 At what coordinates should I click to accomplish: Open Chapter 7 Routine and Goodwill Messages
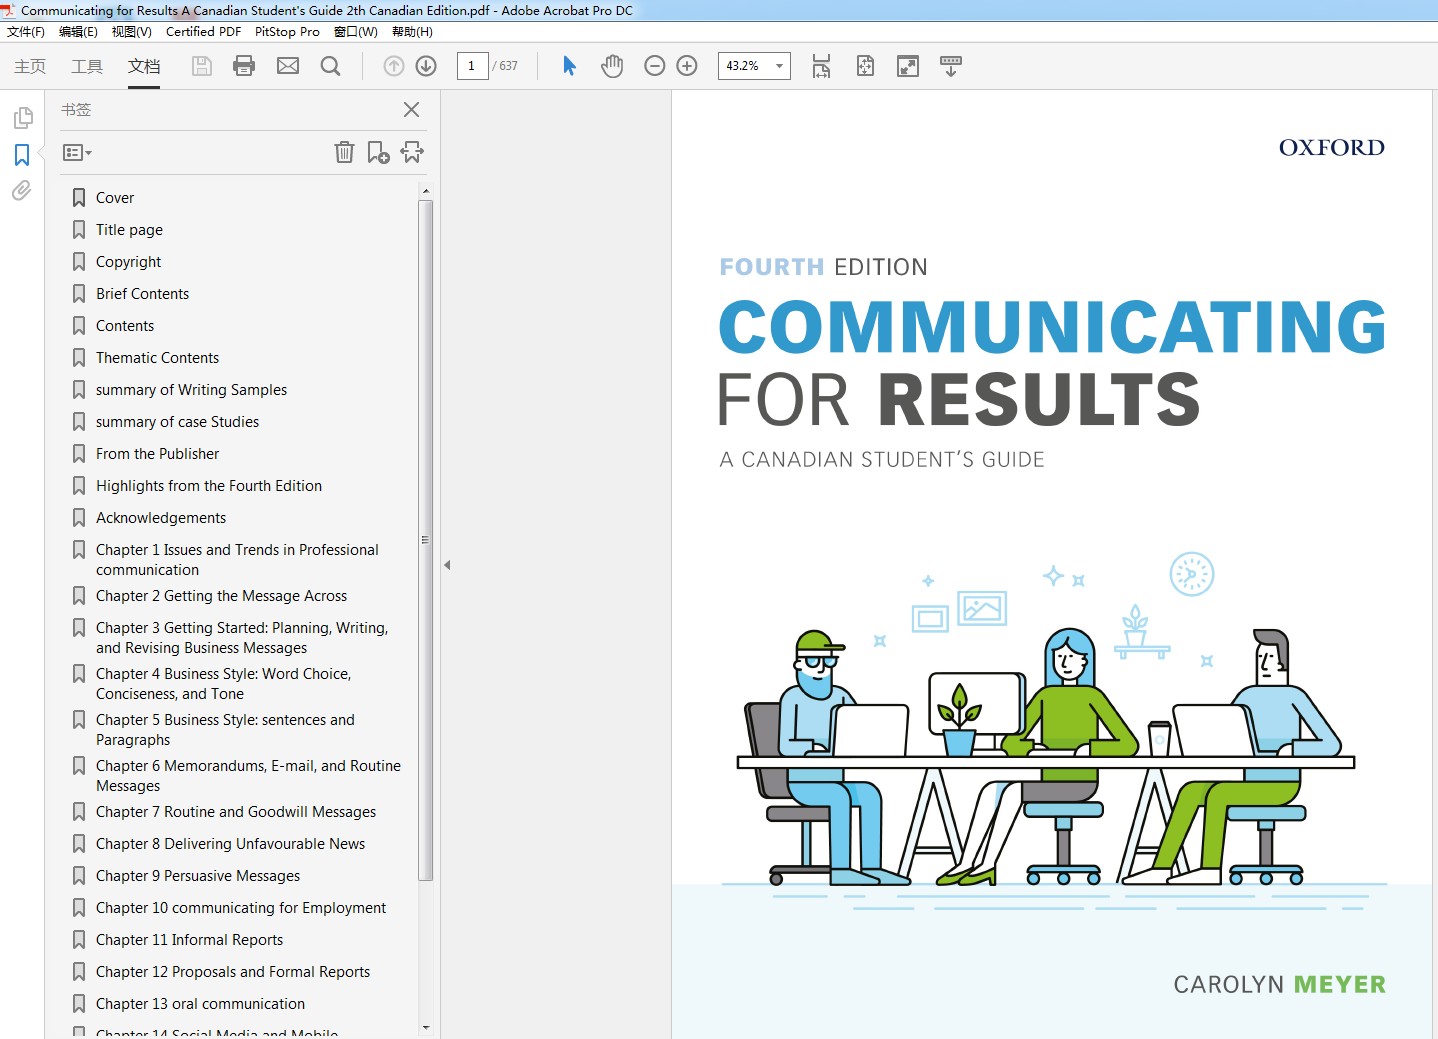[x=236, y=812]
